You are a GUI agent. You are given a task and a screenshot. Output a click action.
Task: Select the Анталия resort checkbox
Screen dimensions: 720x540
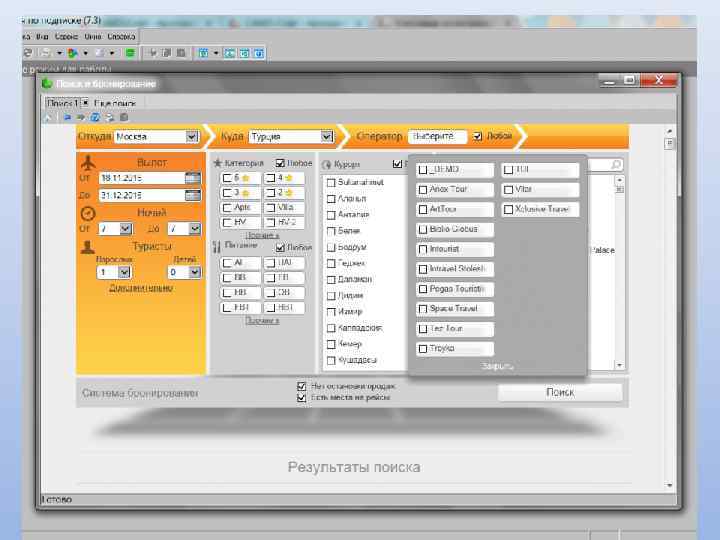331,215
